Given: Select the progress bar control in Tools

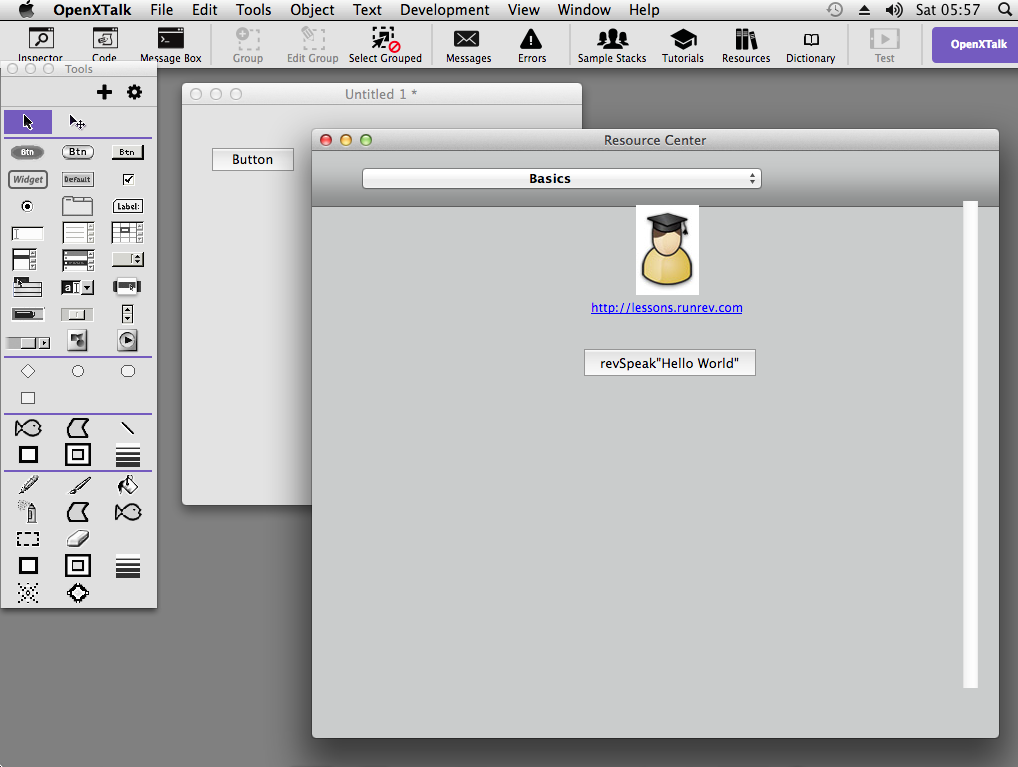Looking at the screenshot, I should pyautogui.click(x=28, y=314).
